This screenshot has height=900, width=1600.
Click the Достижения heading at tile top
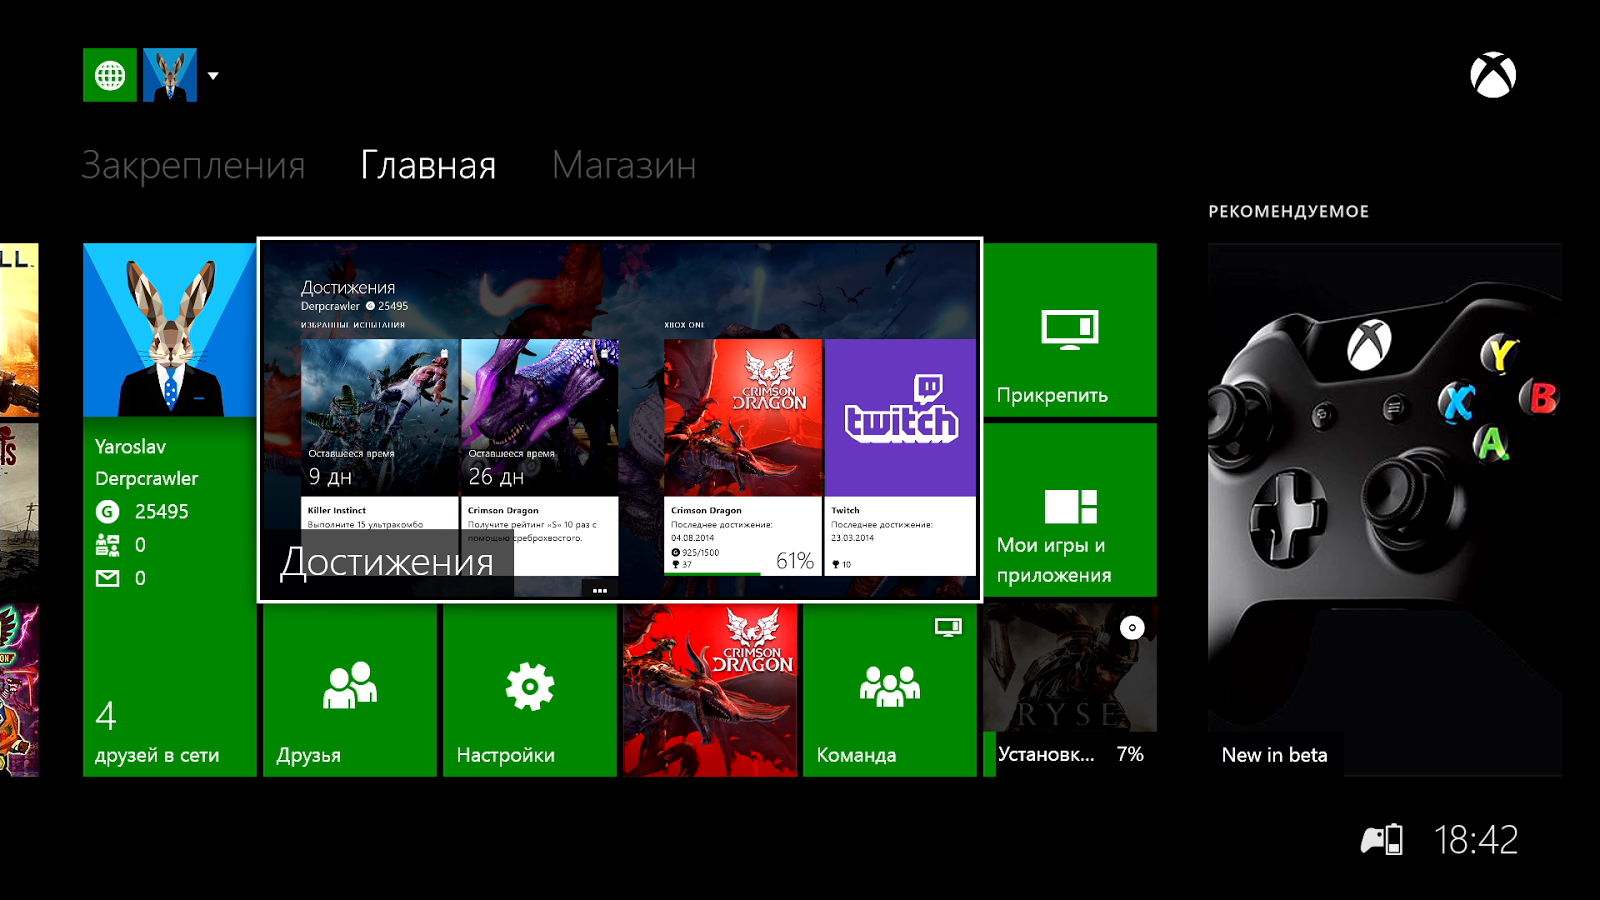(x=348, y=288)
